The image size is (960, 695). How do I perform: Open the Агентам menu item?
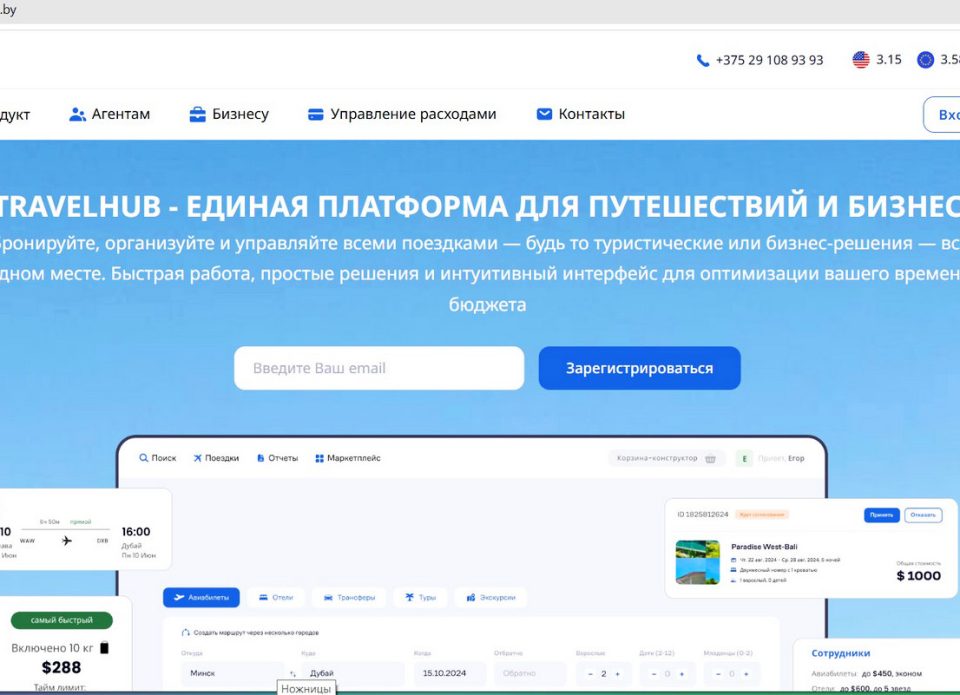[110, 114]
